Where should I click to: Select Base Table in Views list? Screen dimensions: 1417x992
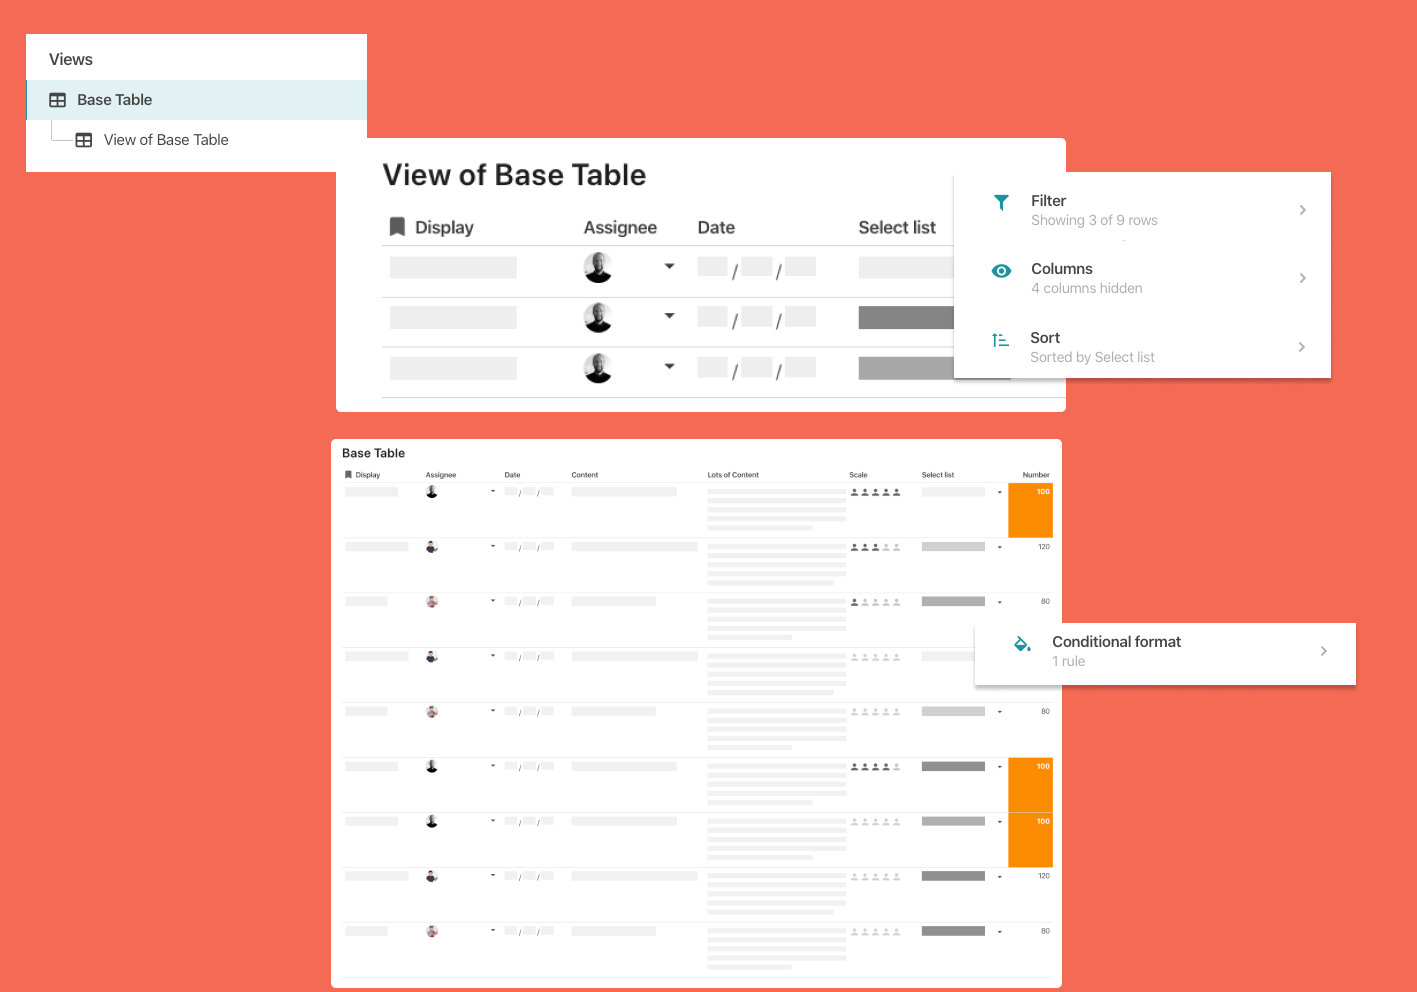click(x=114, y=100)
